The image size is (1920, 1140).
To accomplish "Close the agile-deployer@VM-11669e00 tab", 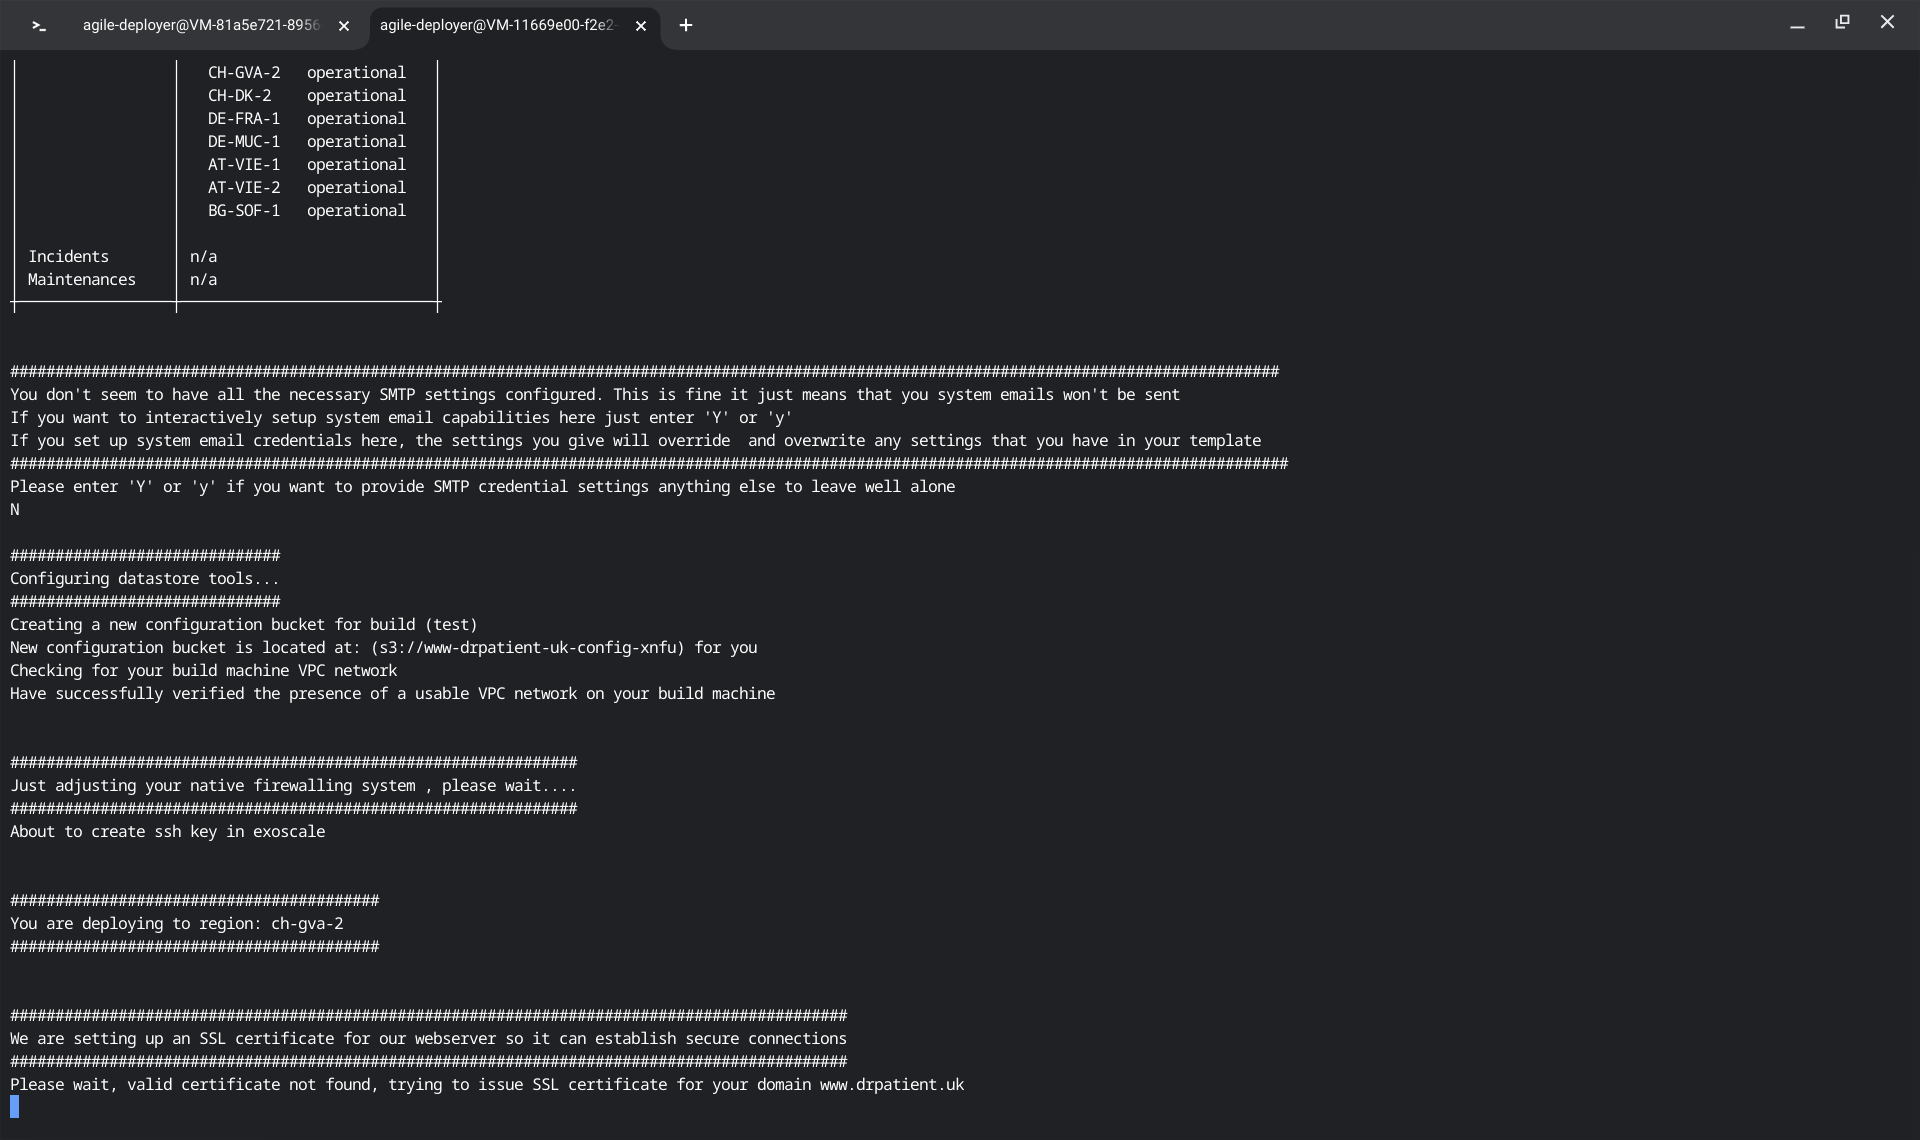I will pos(641,26).
